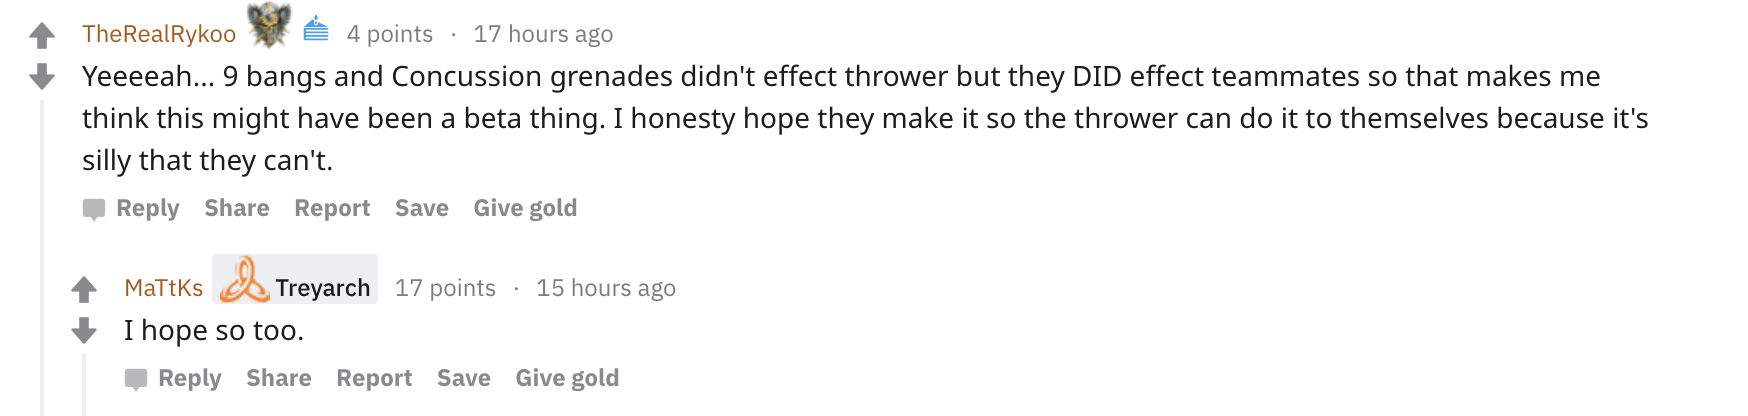Click speech bubble icon under MaTtKs's reply
The image size is (1748, 416).
coord(136,379)
